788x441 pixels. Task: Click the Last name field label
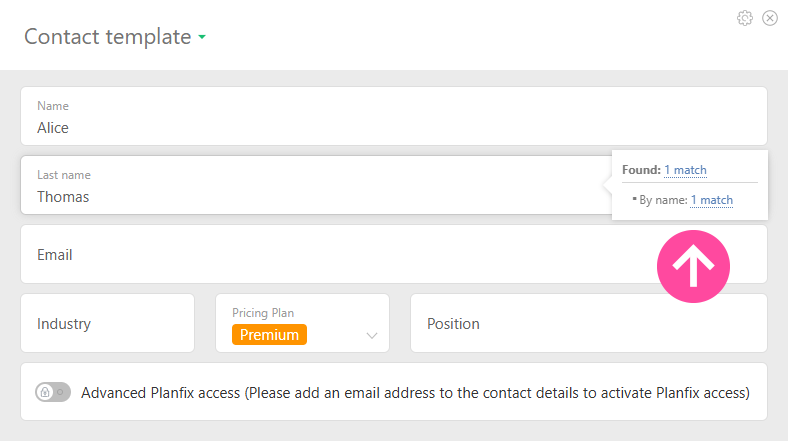pyautogui.click(x=63, y=175)
